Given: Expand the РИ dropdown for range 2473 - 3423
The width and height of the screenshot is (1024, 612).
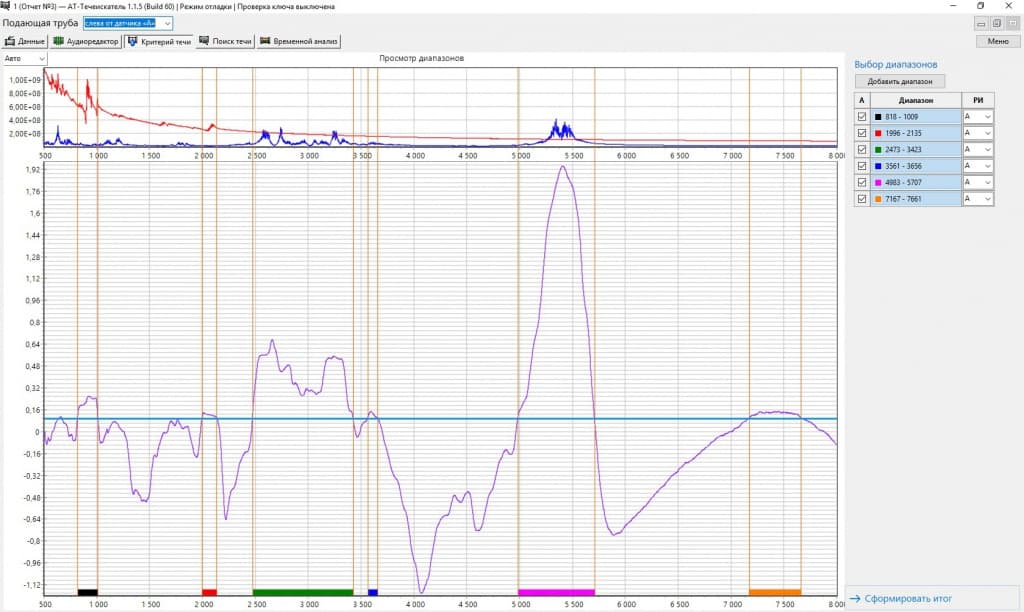Looking at the screenshot, I should 978,150.
